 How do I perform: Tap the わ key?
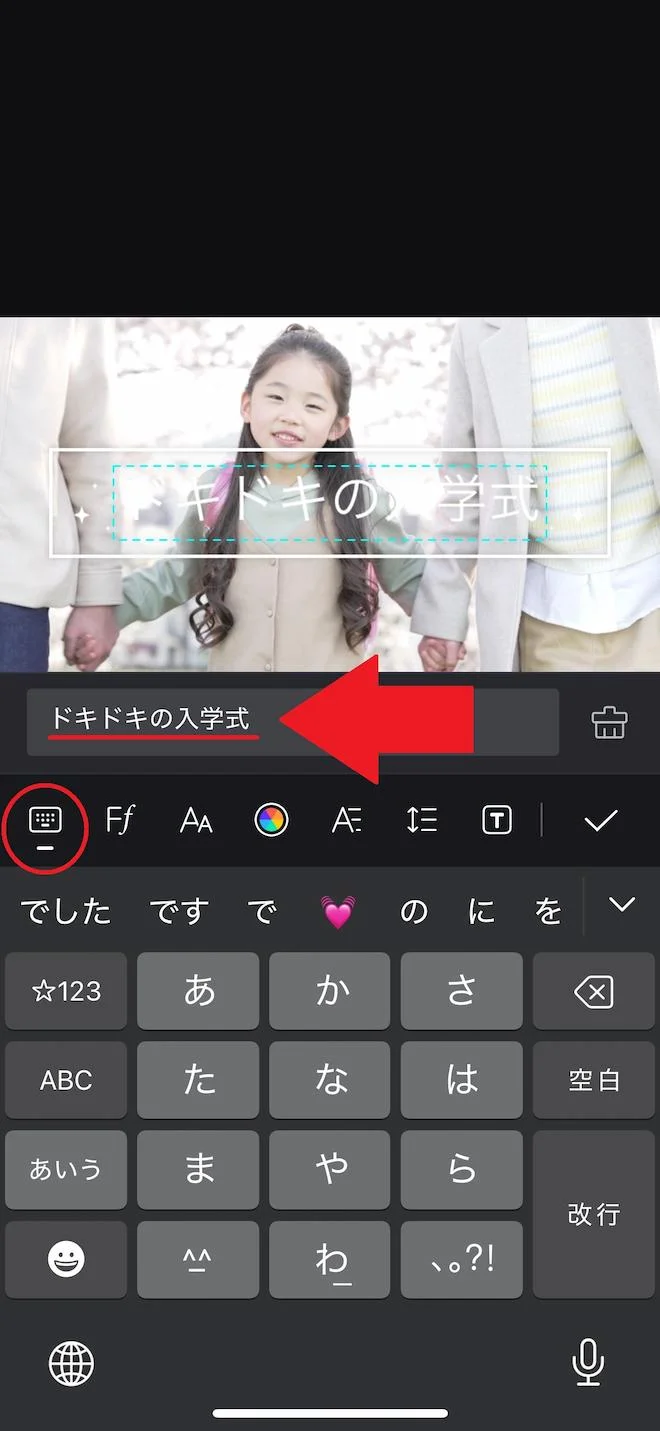(330, 1260)
